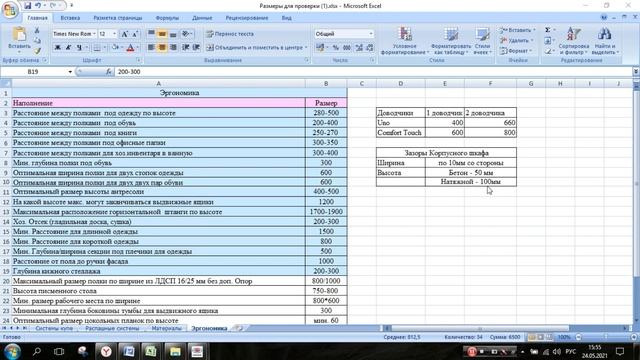
Task: Click Insert cells (Вставить) button
Action: tap(518, 30)
